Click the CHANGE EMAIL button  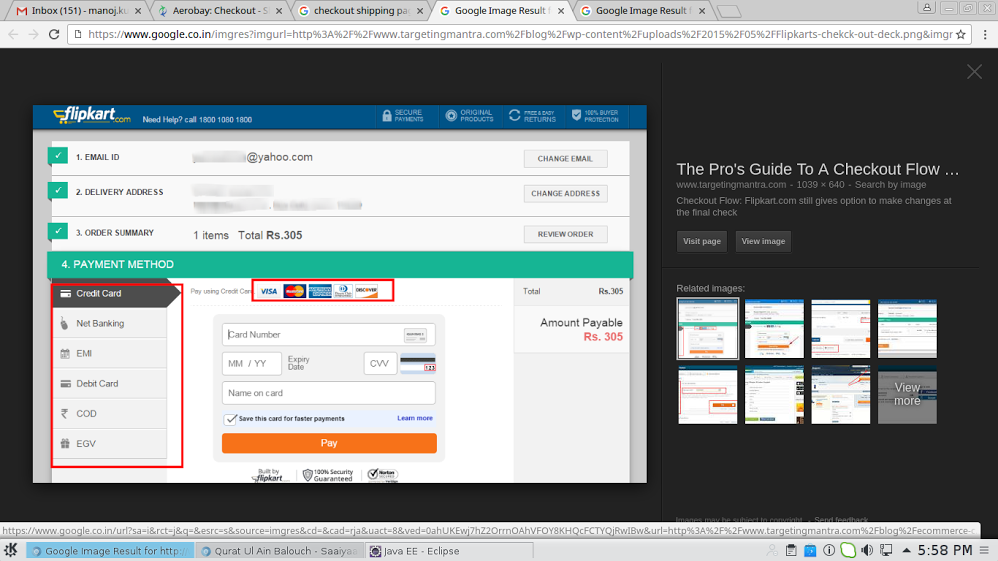point(565,159)
